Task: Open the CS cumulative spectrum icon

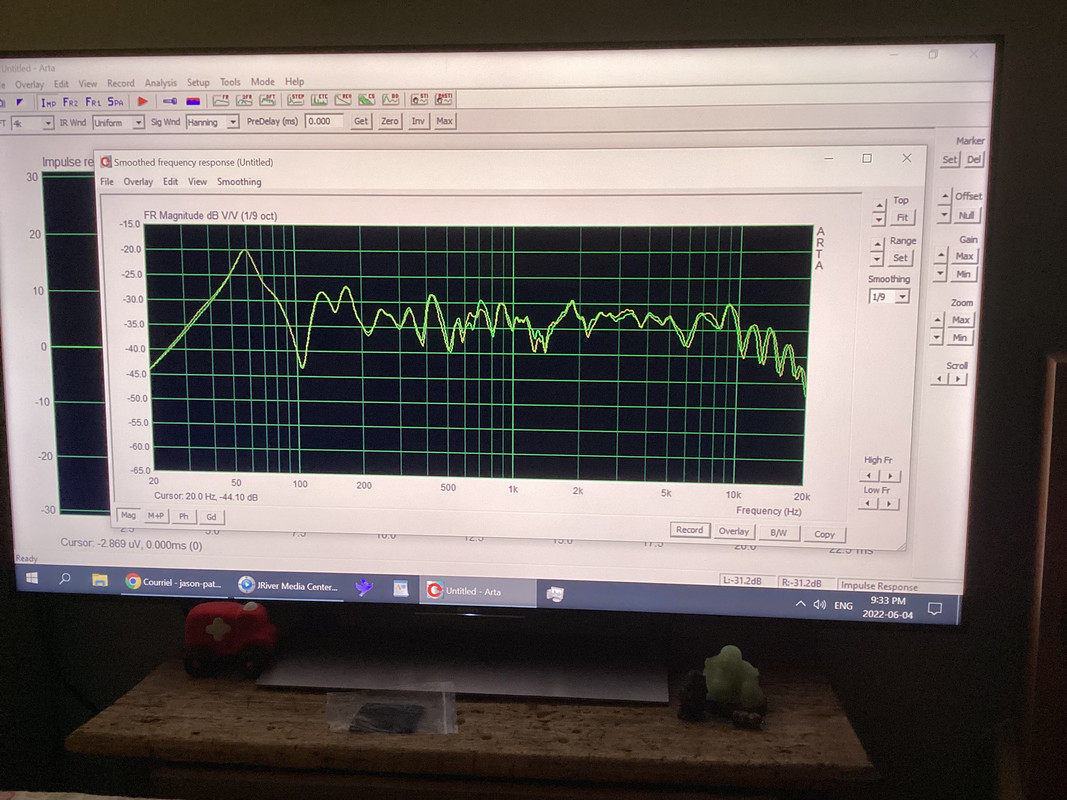Action: point(367,99)
